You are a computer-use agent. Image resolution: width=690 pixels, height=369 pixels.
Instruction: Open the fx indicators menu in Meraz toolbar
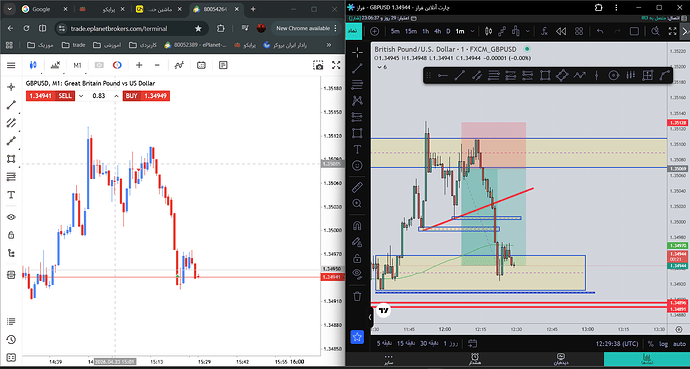pyautogui.click(x=544, y=31)
